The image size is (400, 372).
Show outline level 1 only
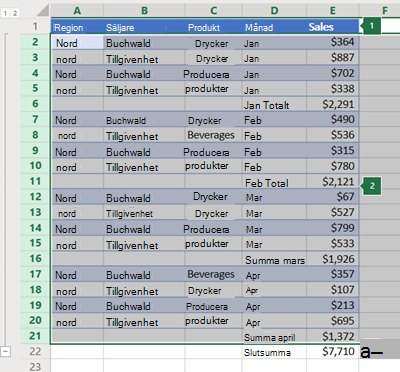[5, 13]
